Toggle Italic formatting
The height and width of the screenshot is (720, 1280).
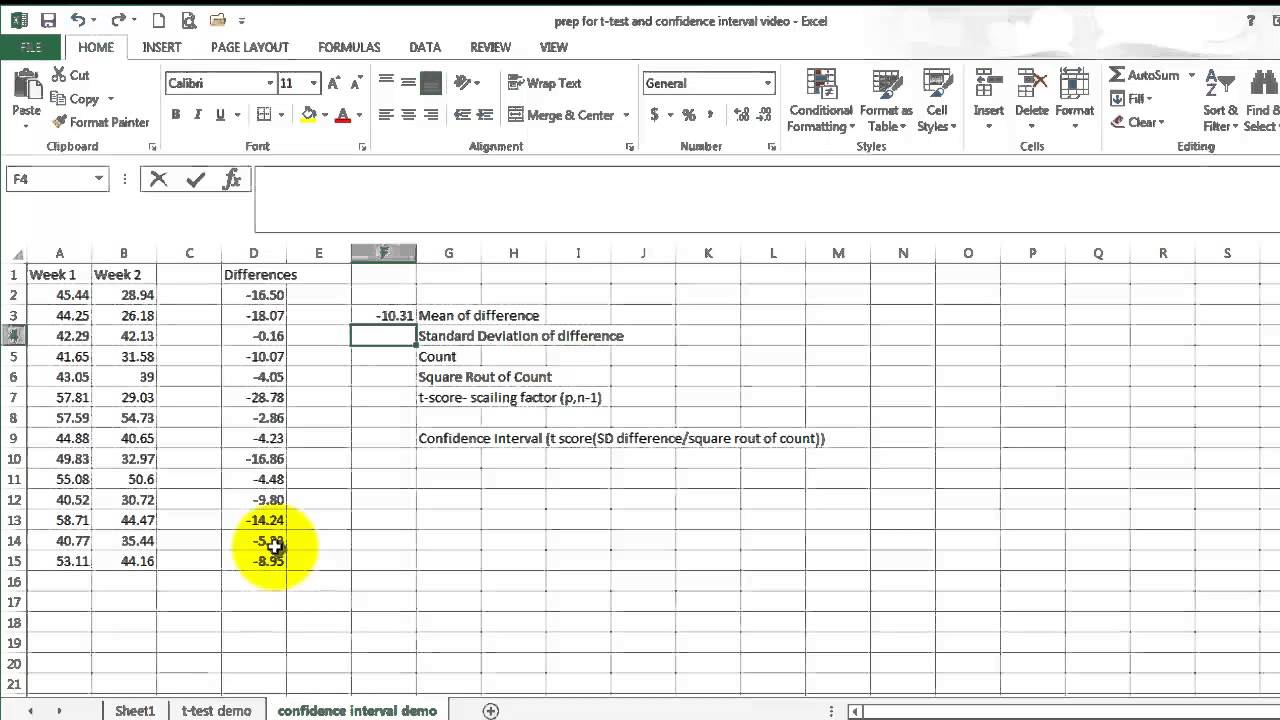point(198,115)
